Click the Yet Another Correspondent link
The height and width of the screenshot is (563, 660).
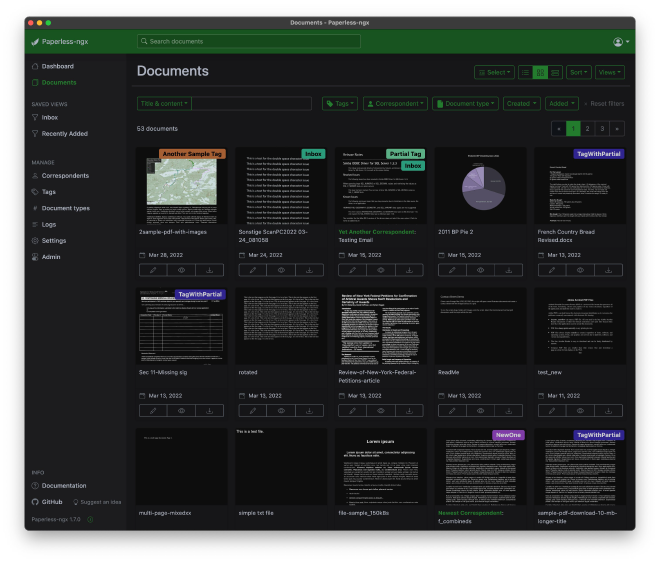pos(377,232)
